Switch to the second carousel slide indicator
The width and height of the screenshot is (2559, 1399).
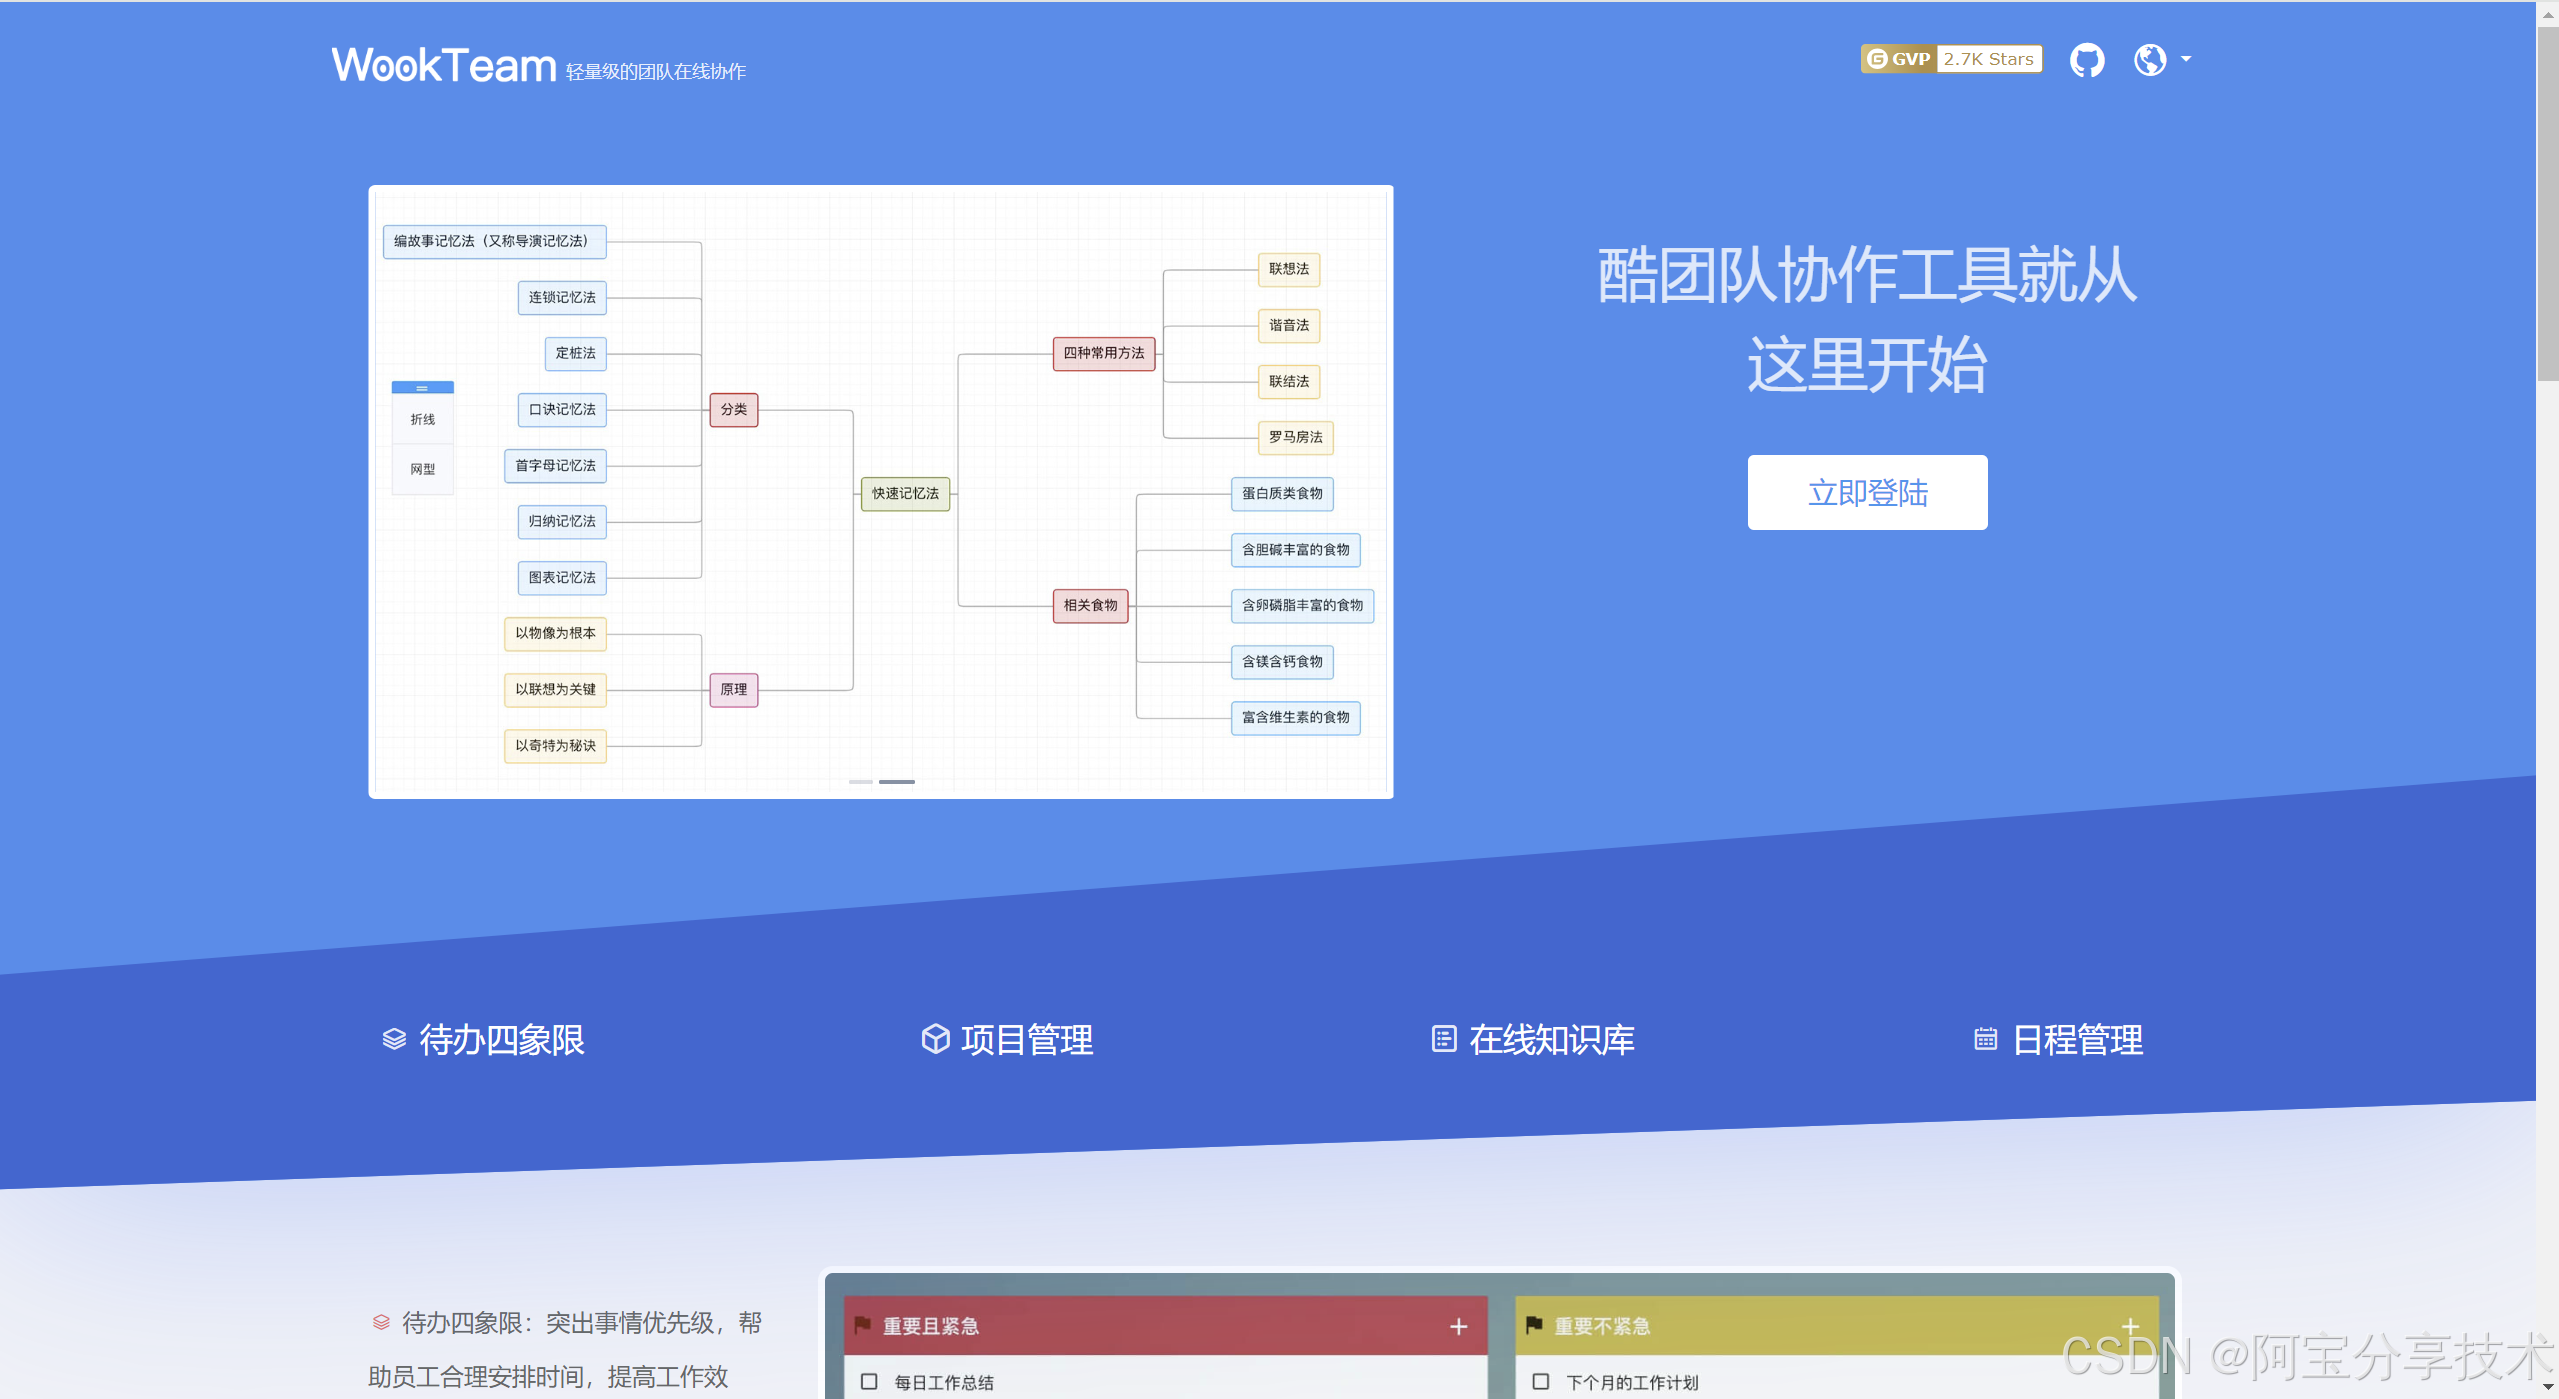coord(897,782)
